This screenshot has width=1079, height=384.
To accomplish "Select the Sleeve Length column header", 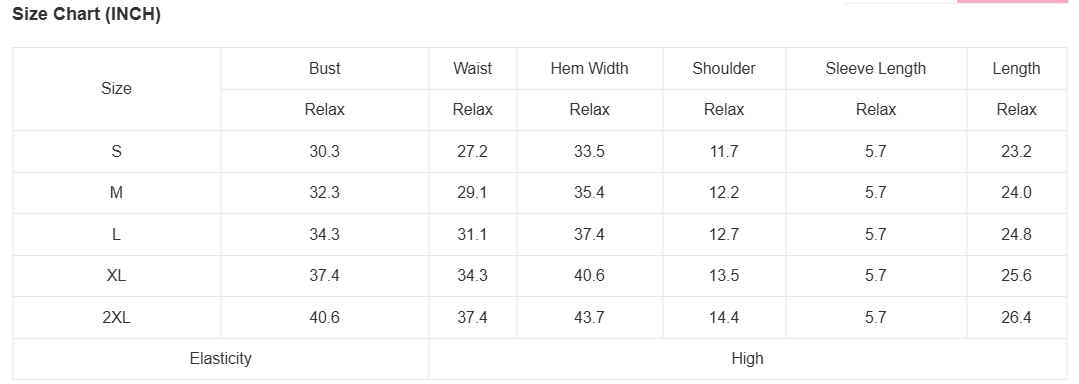I will tap(876, 69).
